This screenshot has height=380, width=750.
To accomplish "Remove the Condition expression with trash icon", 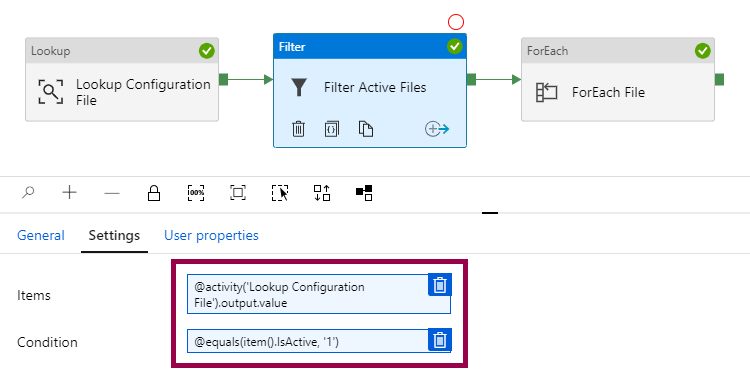I will (440, 340).
